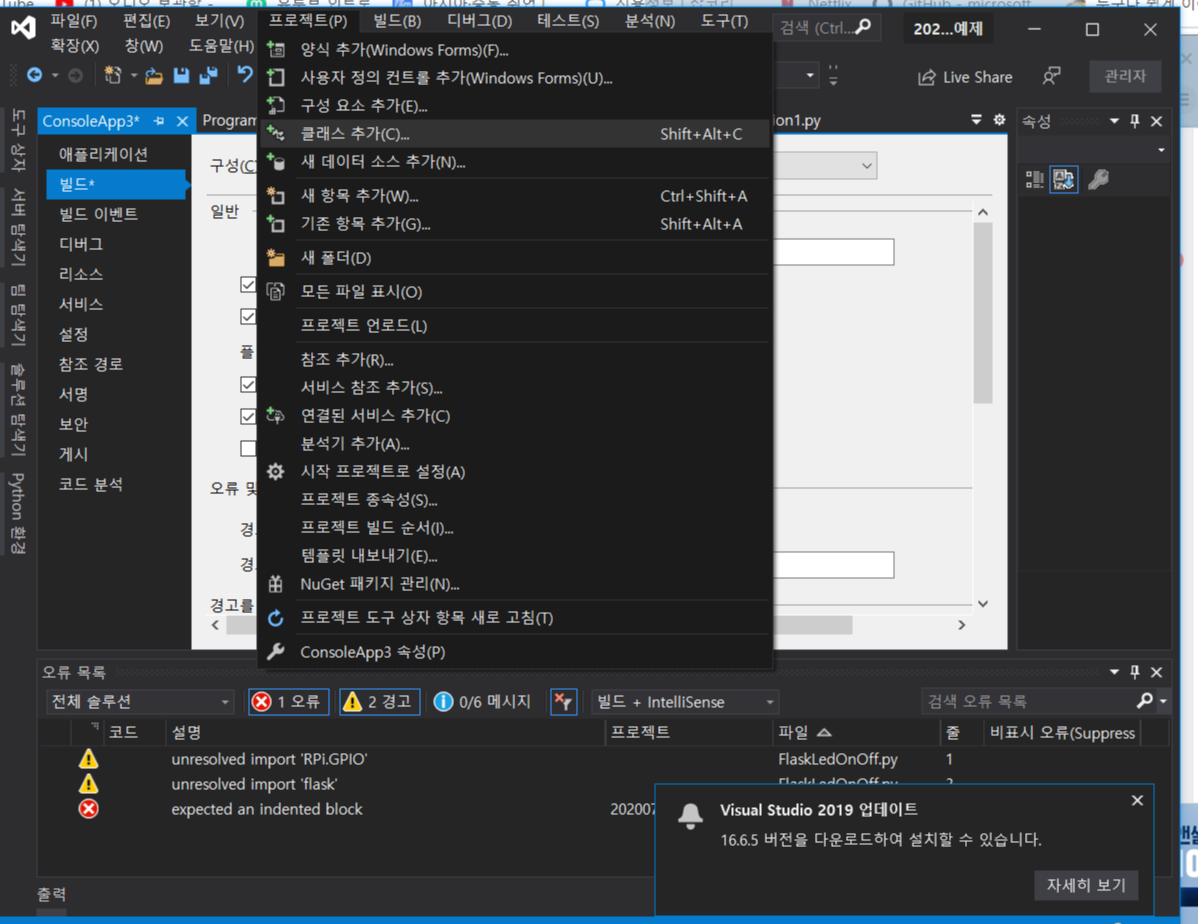Open the File (파일) menu

pyautogui.click(x=73, y=21)
